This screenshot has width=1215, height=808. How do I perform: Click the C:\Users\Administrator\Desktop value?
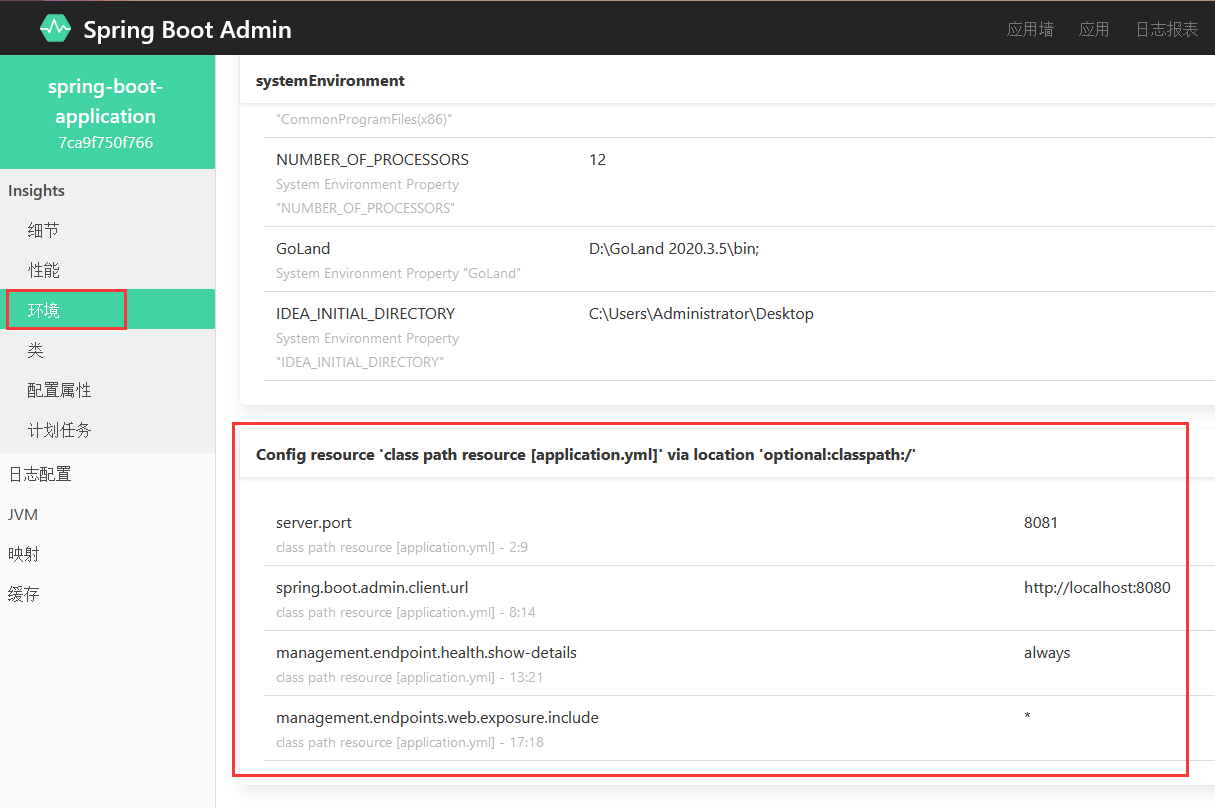click(x=701, y=314)
